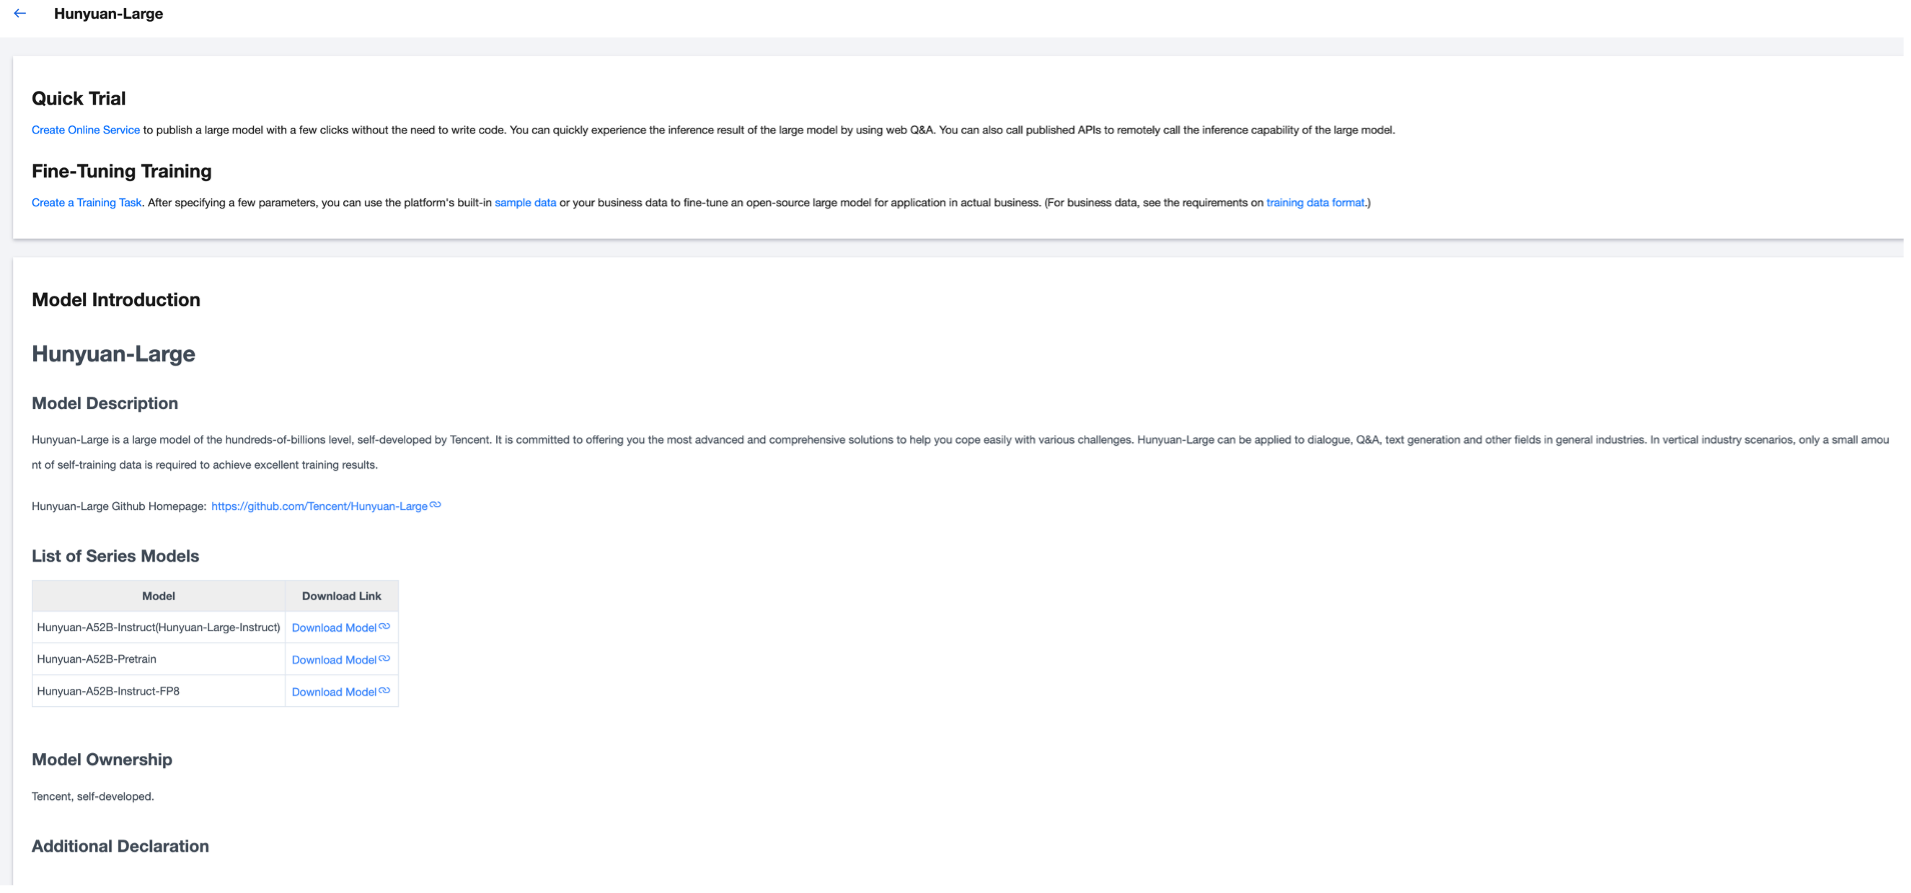1911x893 pixels.
Task: Click the Model Ownership heading
Action: [x=102, y=760]
